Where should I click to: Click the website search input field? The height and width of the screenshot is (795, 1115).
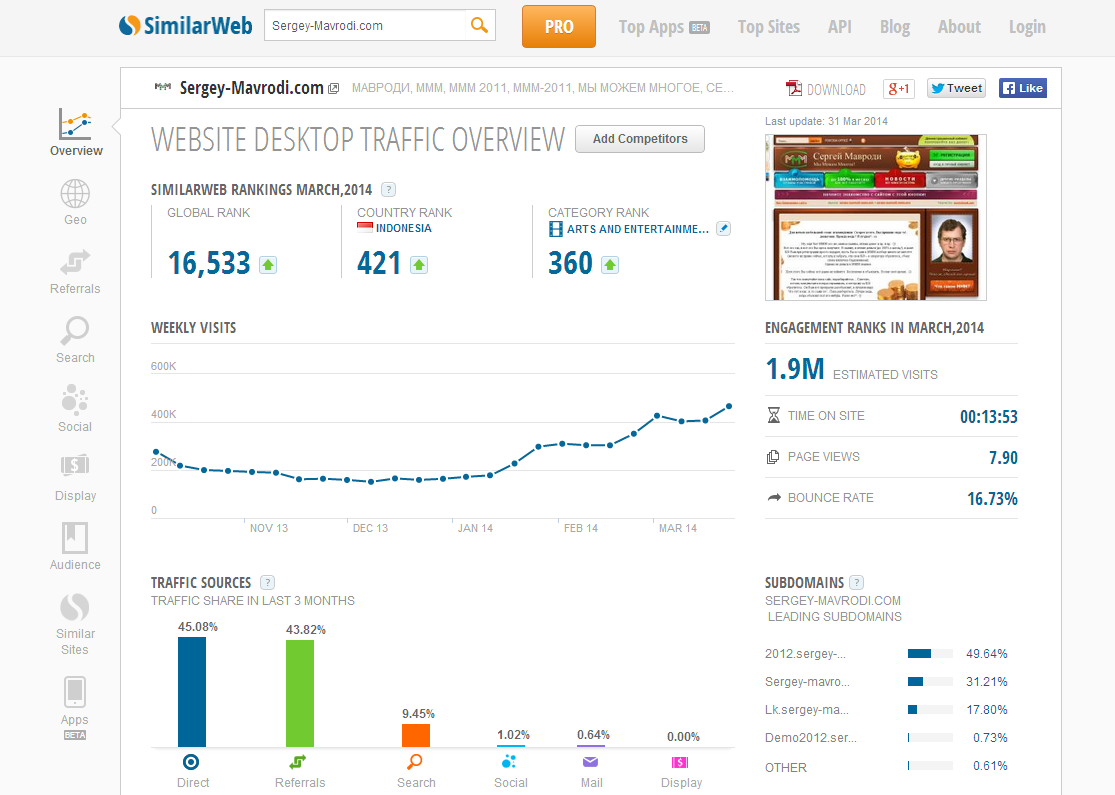(x=365, y=26)
